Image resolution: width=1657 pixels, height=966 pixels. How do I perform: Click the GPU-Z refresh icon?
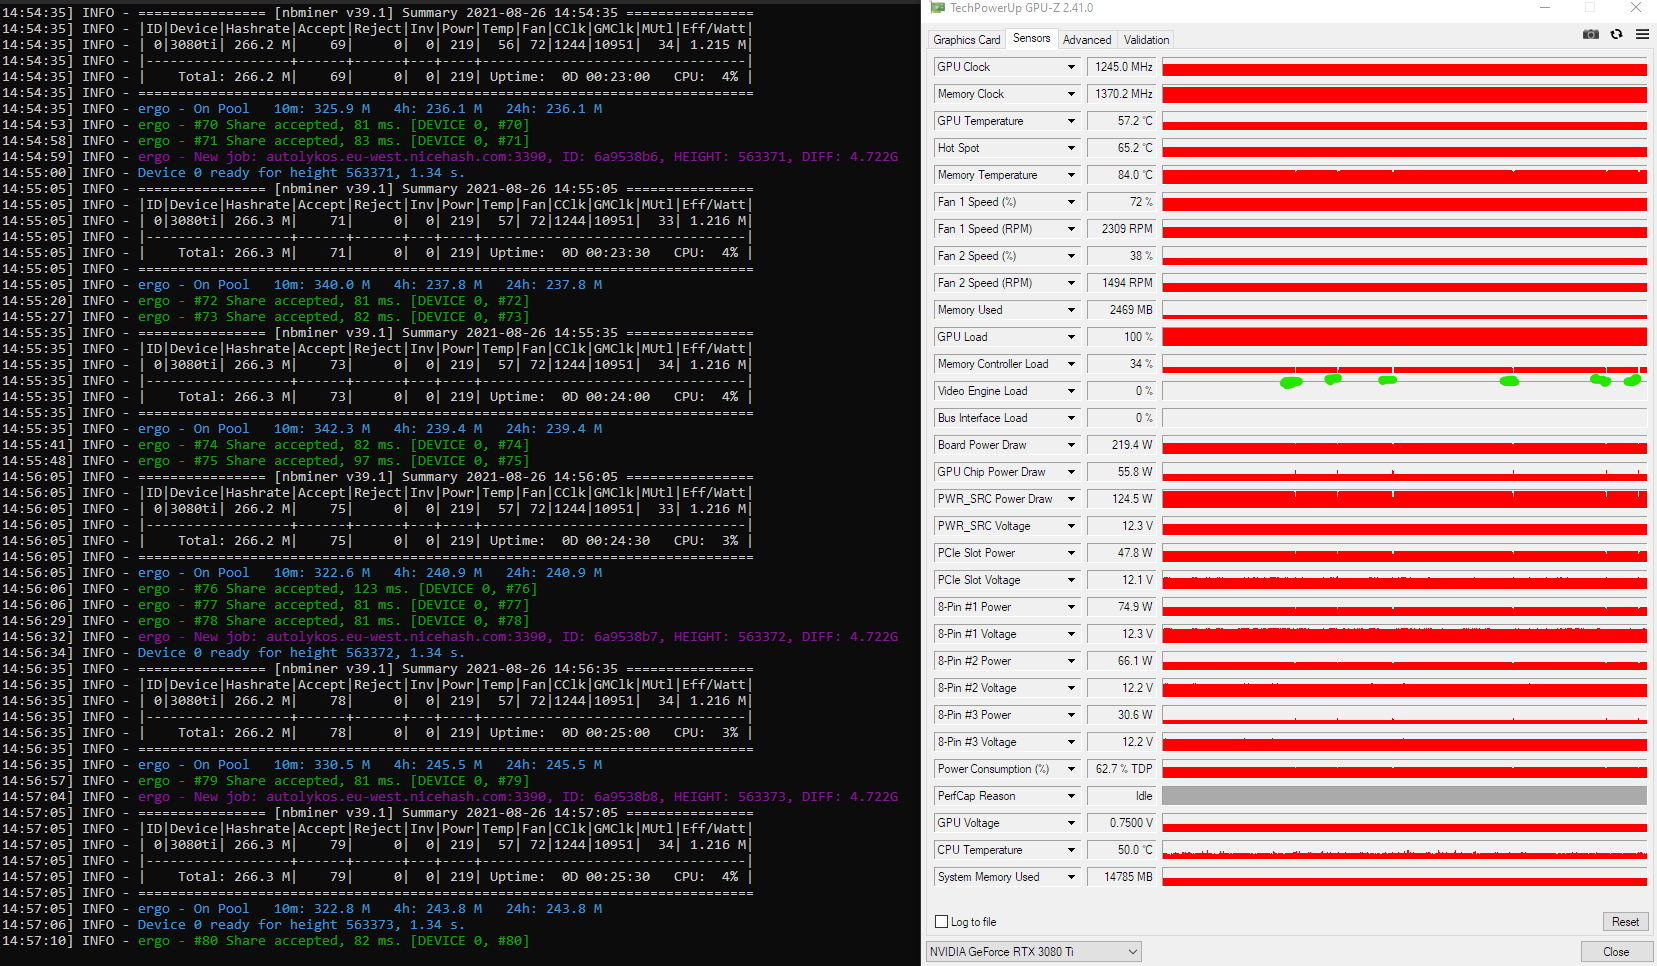click(x=1617, y=34)
